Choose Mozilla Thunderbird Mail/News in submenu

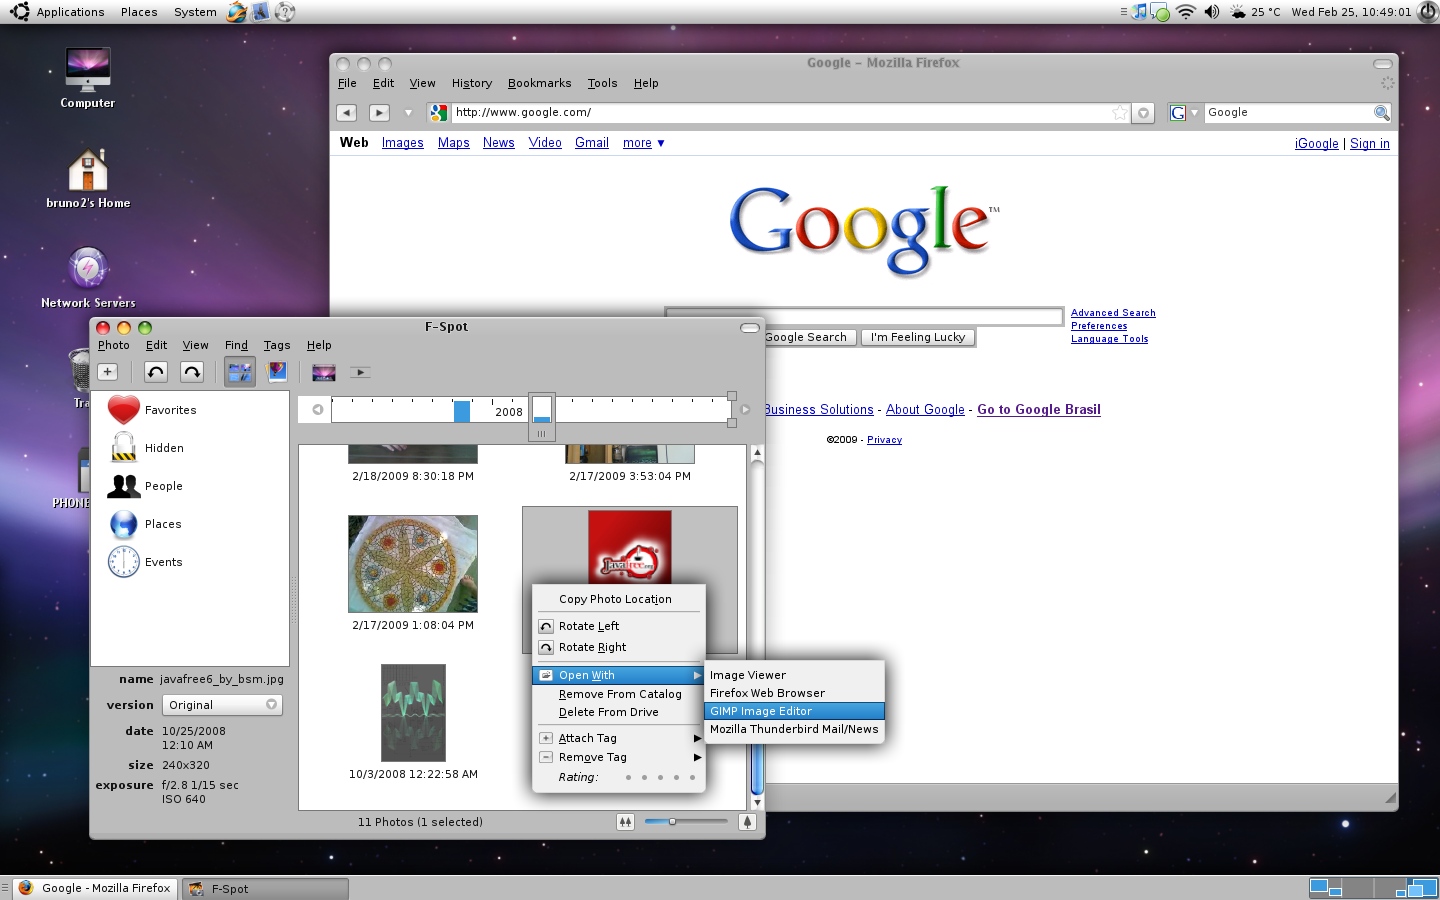[x=794, y=729]
